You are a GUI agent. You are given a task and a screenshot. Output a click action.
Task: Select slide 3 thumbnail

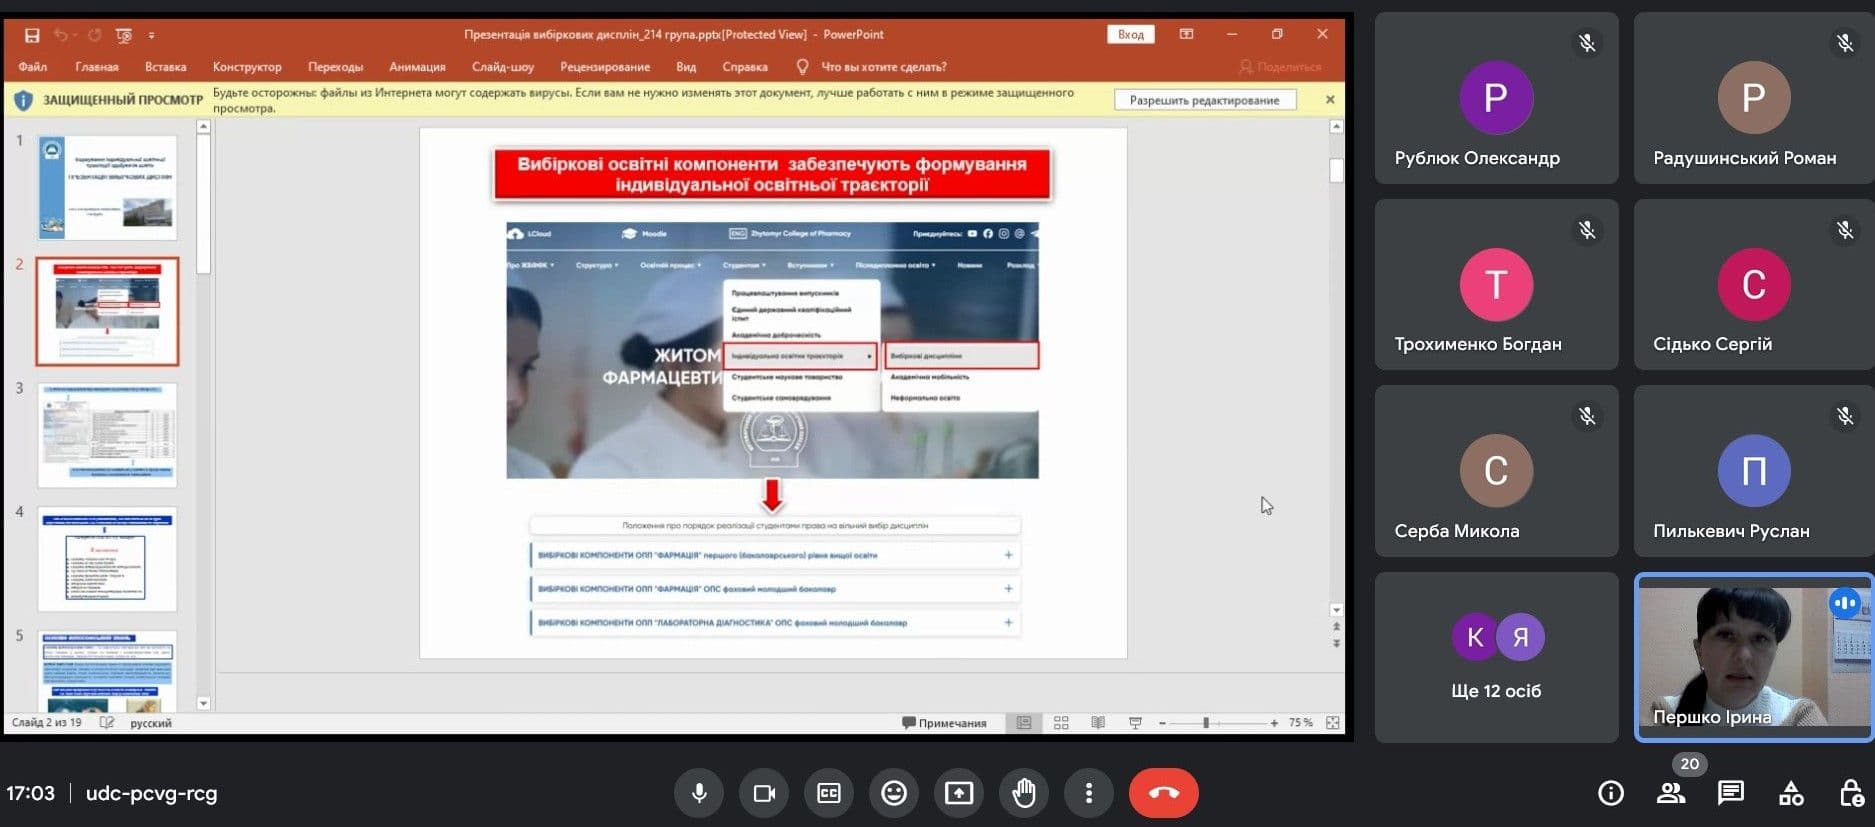pyautogui.click(x=107, y=435)
